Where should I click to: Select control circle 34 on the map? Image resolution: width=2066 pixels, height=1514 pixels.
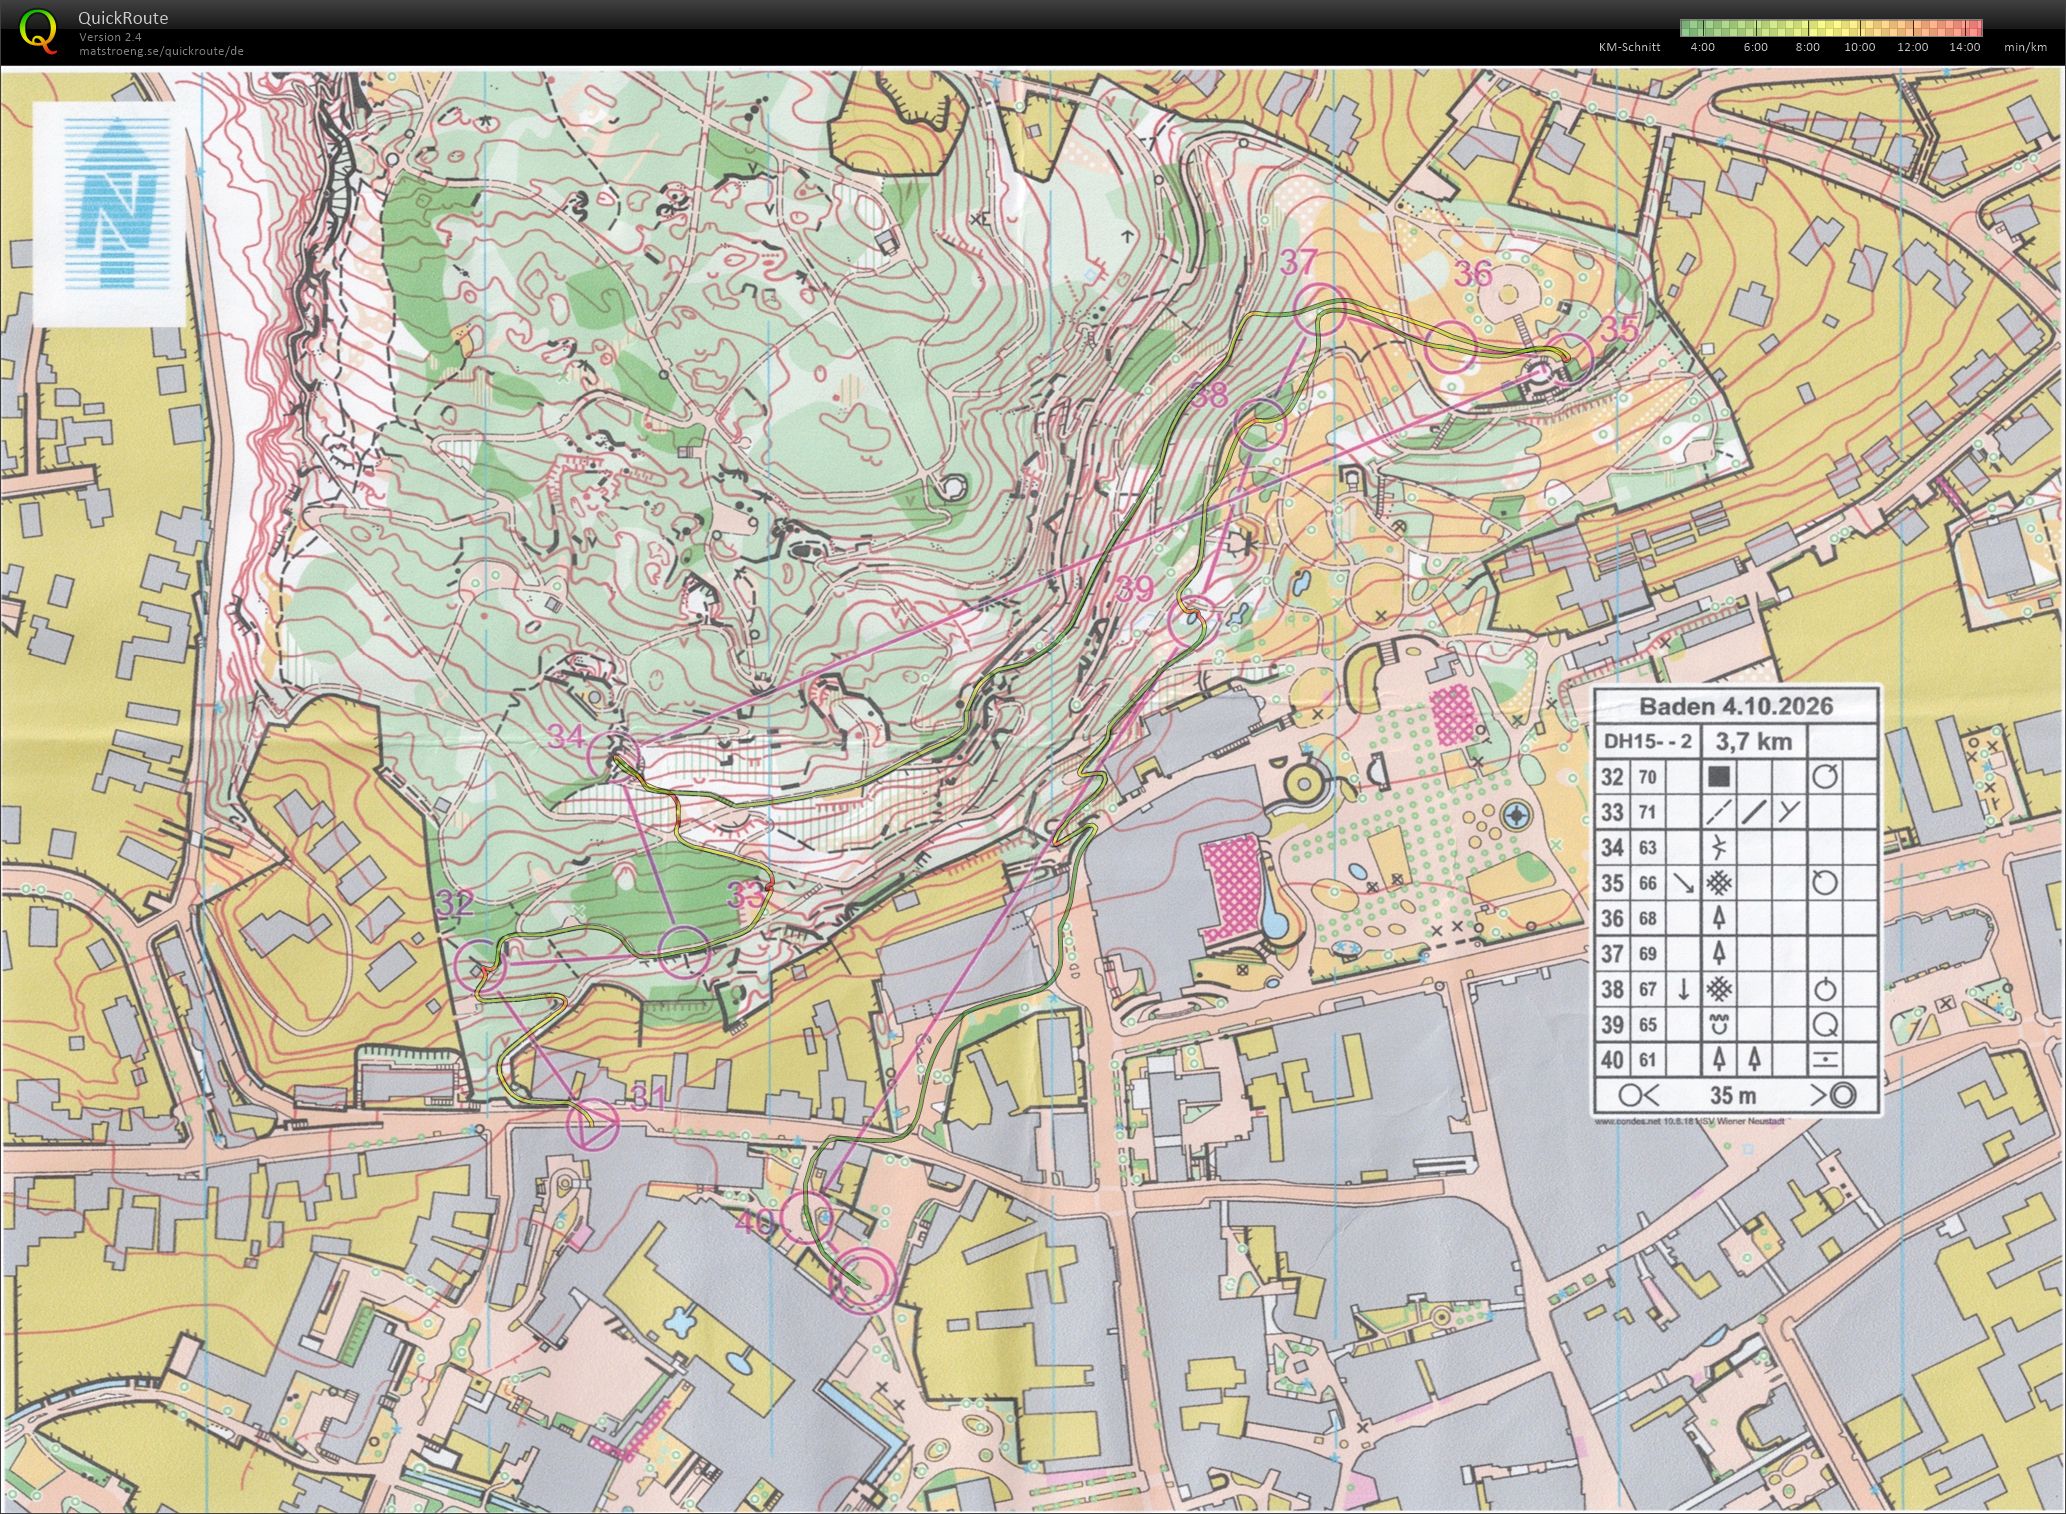pyautogui.click(x=614, y=756)
